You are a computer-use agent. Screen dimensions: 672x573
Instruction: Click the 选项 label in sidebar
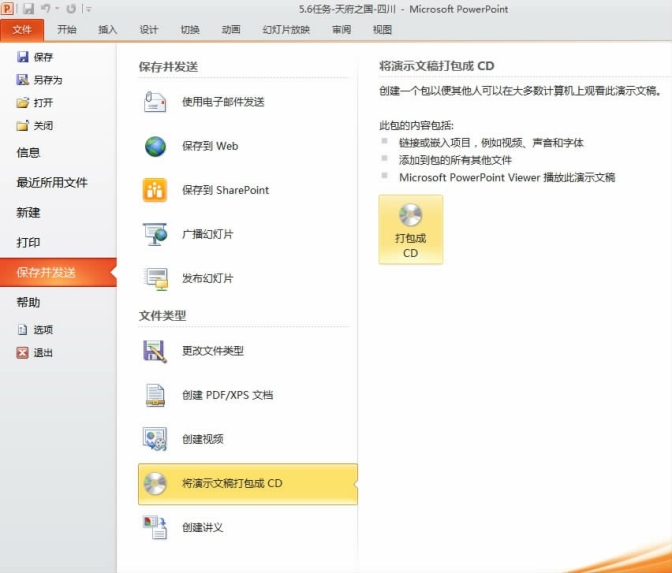click(43, 330)
